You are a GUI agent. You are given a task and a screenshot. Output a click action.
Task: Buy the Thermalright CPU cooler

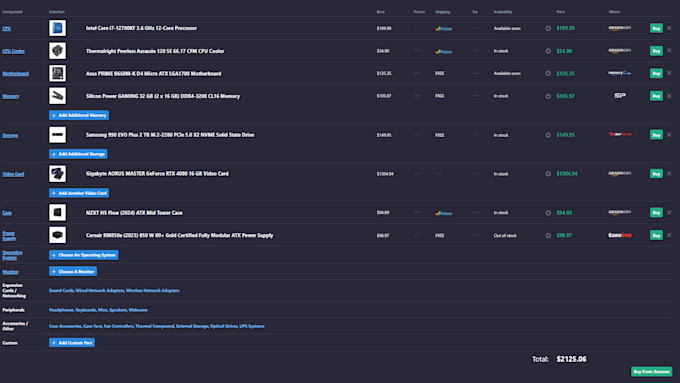[656, 51]
